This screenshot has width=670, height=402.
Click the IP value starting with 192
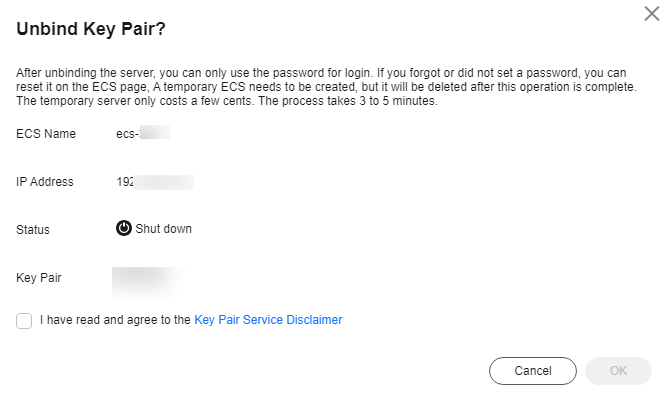(x=155, y=182)
